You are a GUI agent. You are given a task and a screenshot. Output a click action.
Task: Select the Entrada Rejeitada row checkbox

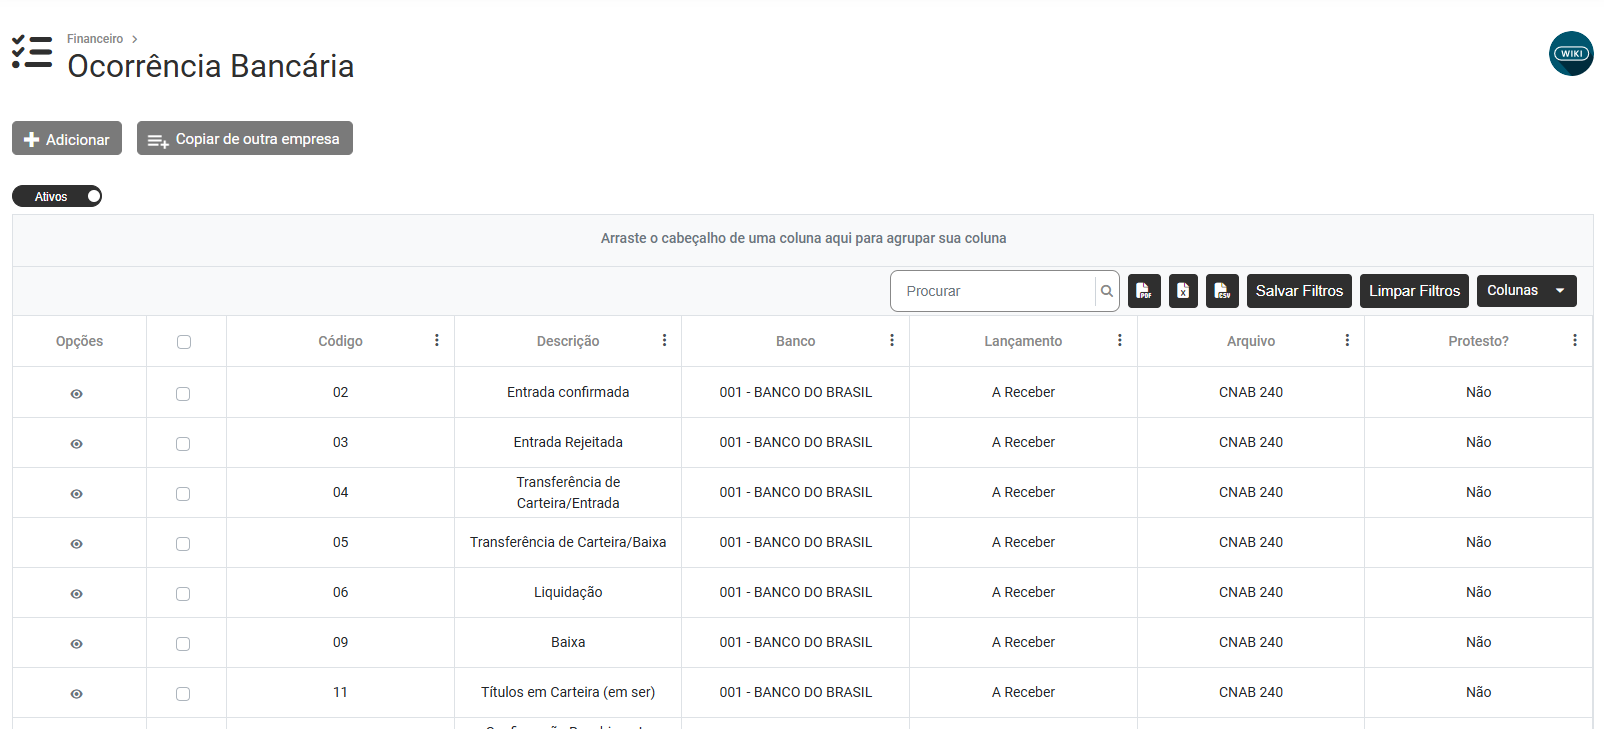183,444
